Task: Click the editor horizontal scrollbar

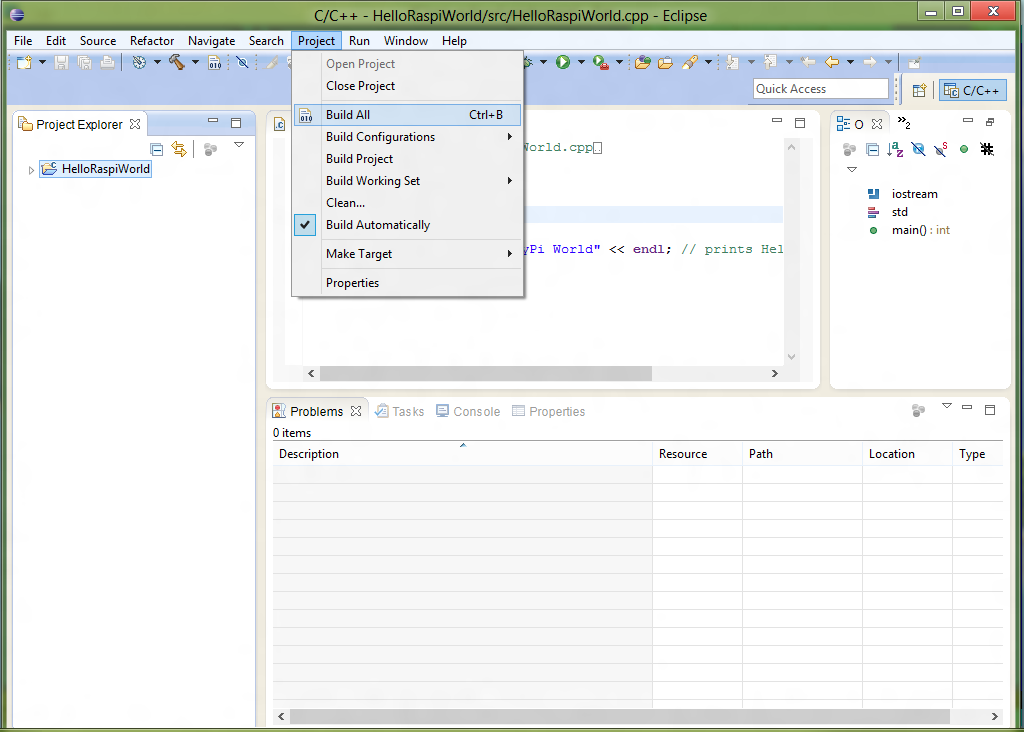Action: 486,374
